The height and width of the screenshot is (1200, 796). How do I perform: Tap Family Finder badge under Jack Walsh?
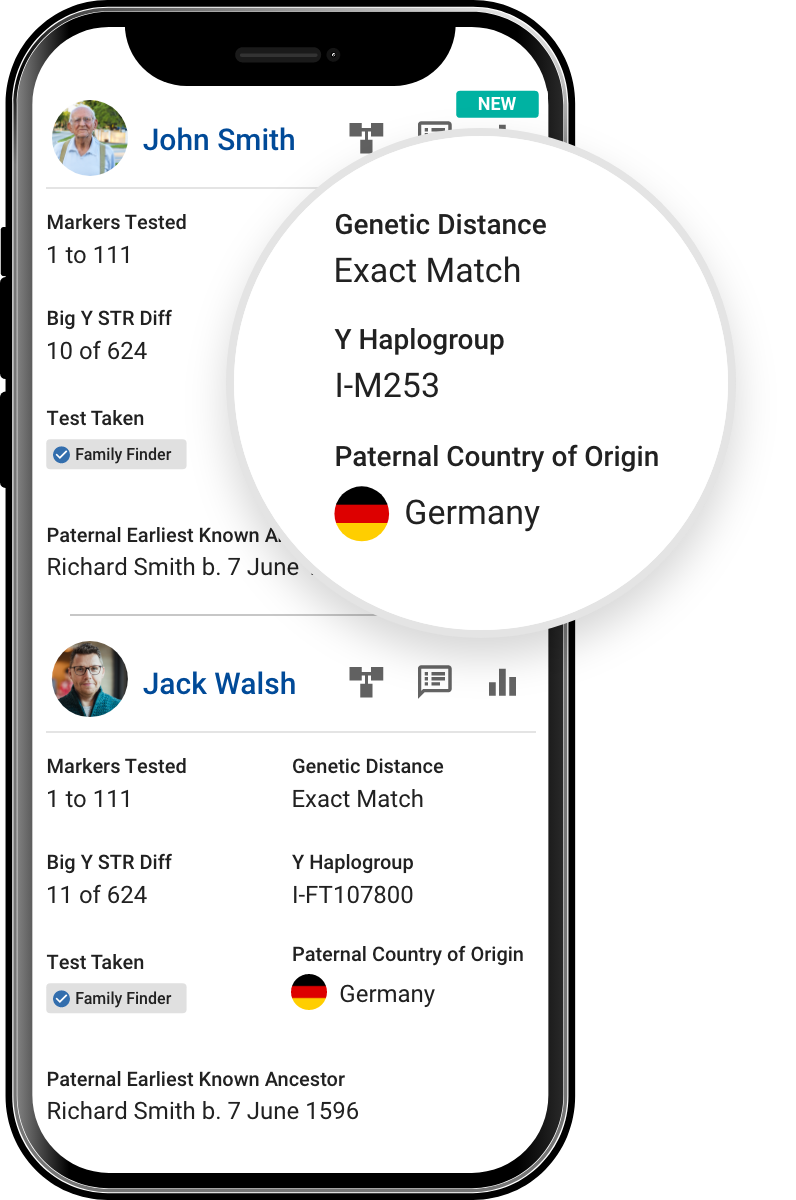click(117, 999)
